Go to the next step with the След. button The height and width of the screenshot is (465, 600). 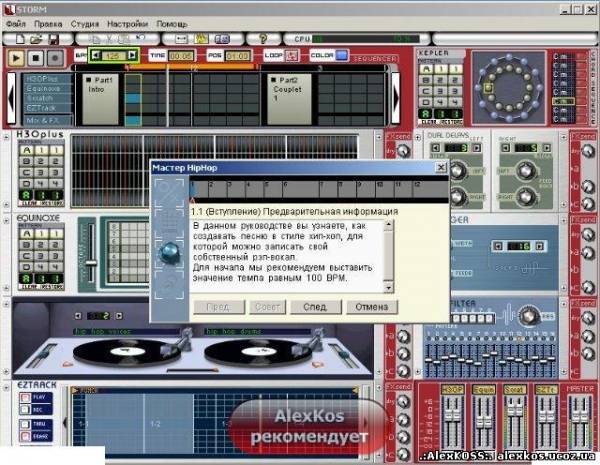(x=315, y=307)
